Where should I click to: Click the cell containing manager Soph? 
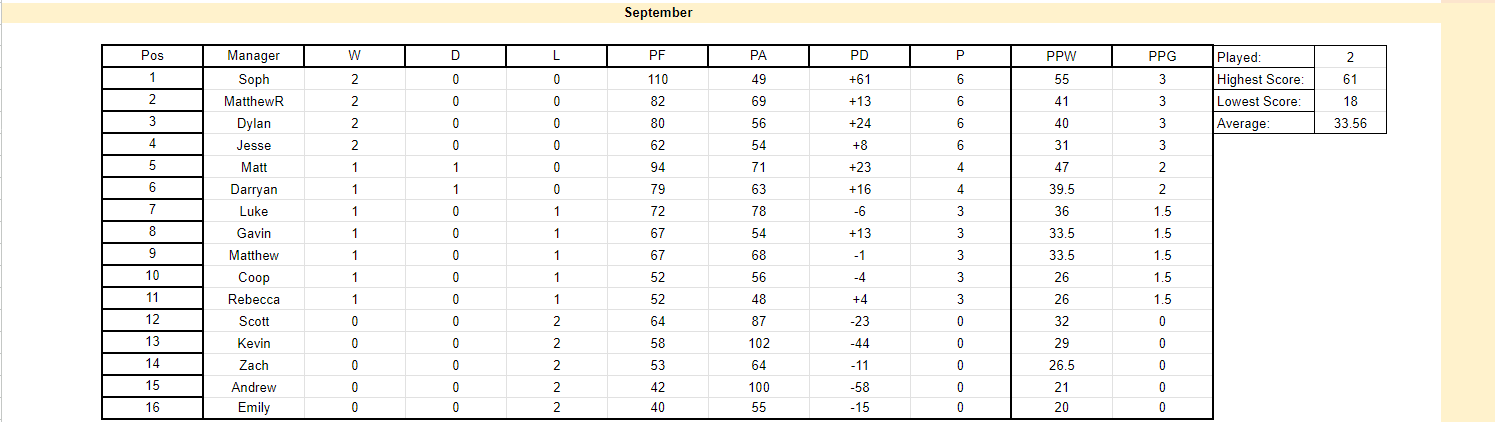pos(254,79)
